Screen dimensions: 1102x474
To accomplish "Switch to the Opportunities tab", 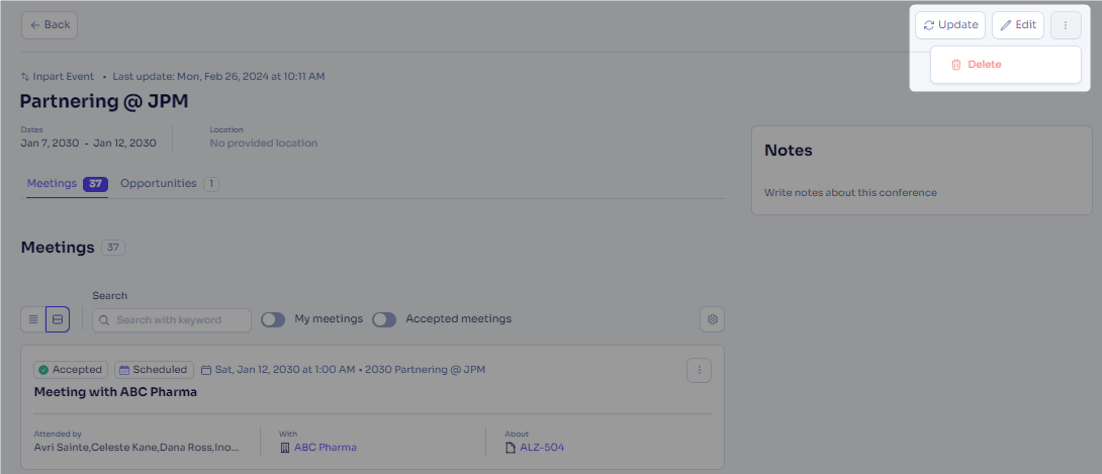I will 169,184.
